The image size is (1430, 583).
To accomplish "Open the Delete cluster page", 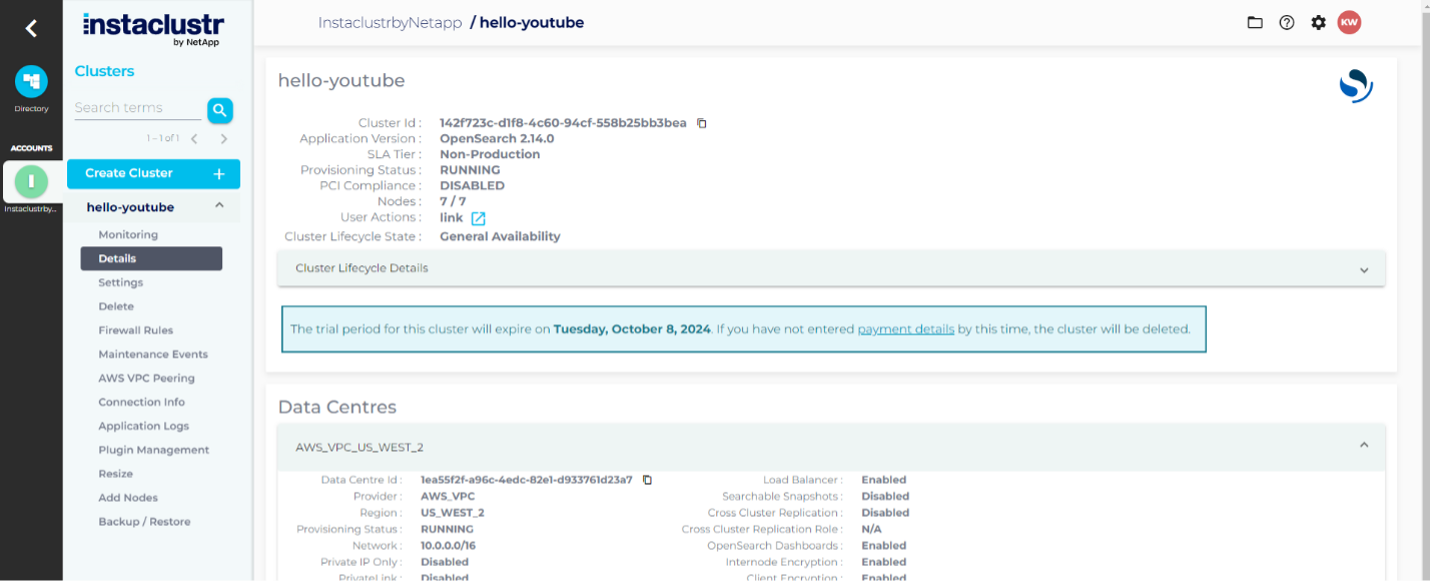I will pos(116,307).
